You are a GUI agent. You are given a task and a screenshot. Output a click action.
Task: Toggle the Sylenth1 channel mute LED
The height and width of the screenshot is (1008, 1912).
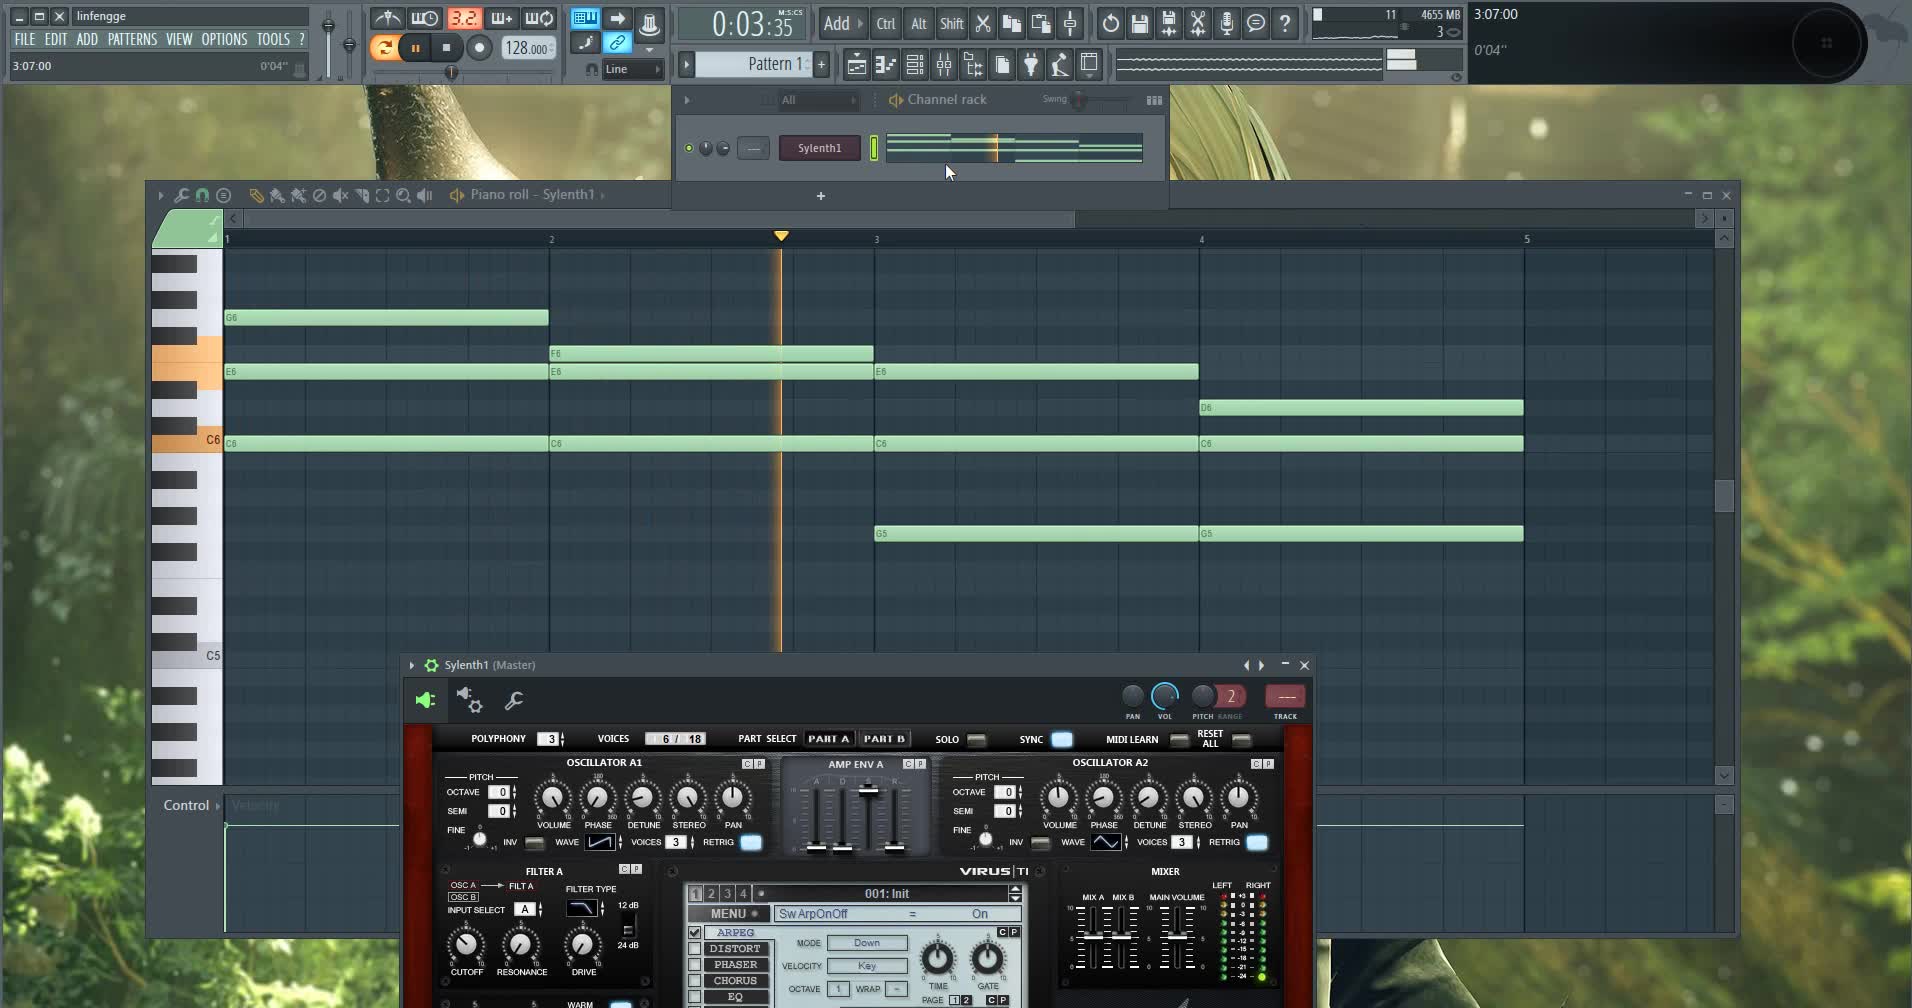(x=689, y=148)
